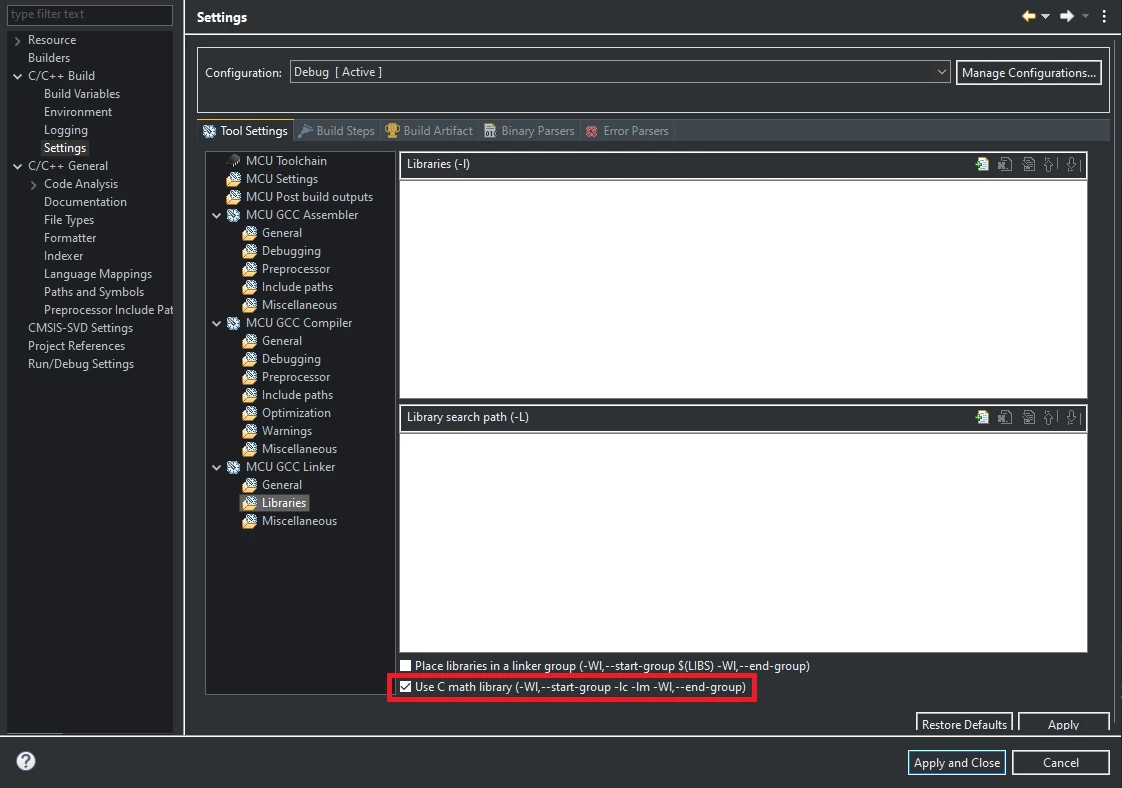1122x788 pixels.
Task: Open CMSIS-SVD Settings page
Action: tap(80, 328)
